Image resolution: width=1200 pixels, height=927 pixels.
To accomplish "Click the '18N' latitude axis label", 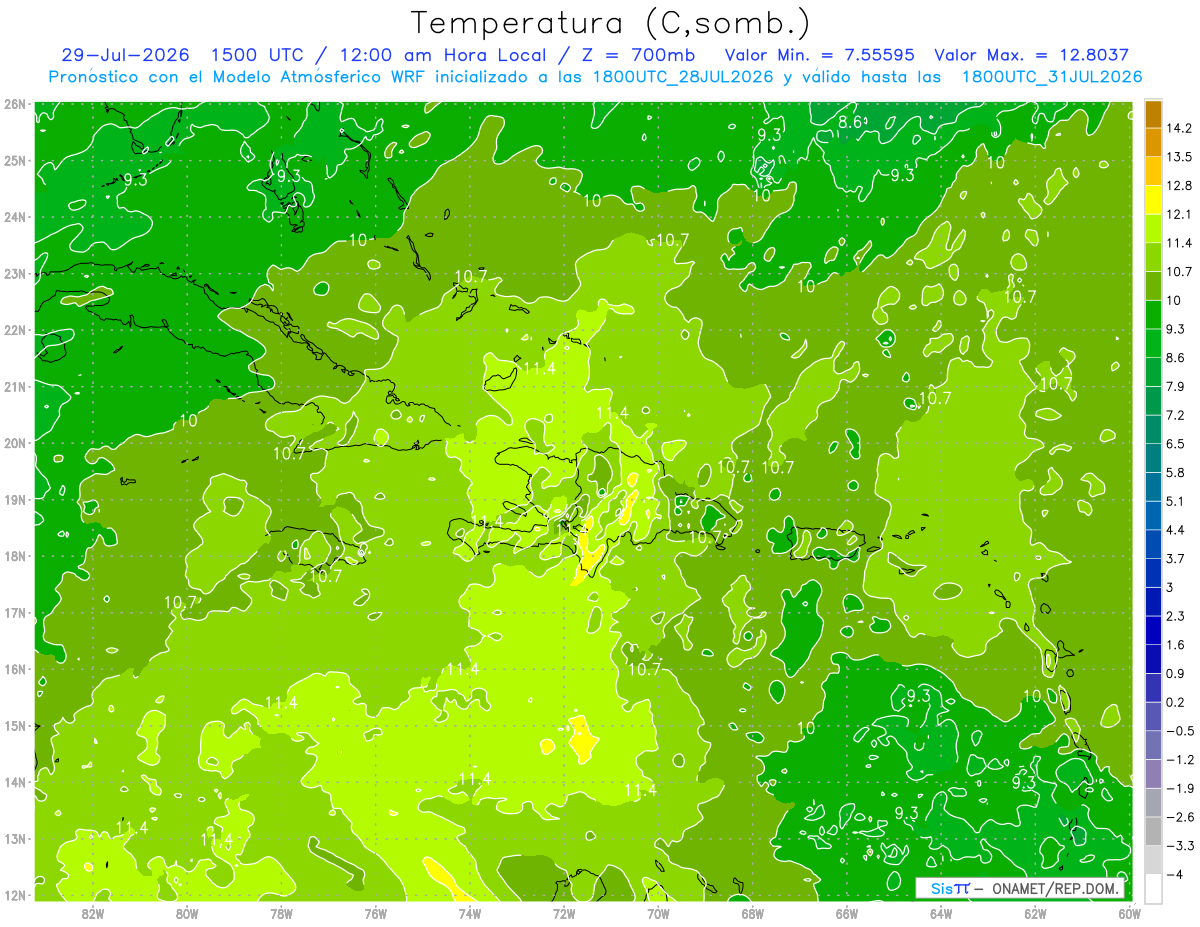I will [14, 556].
